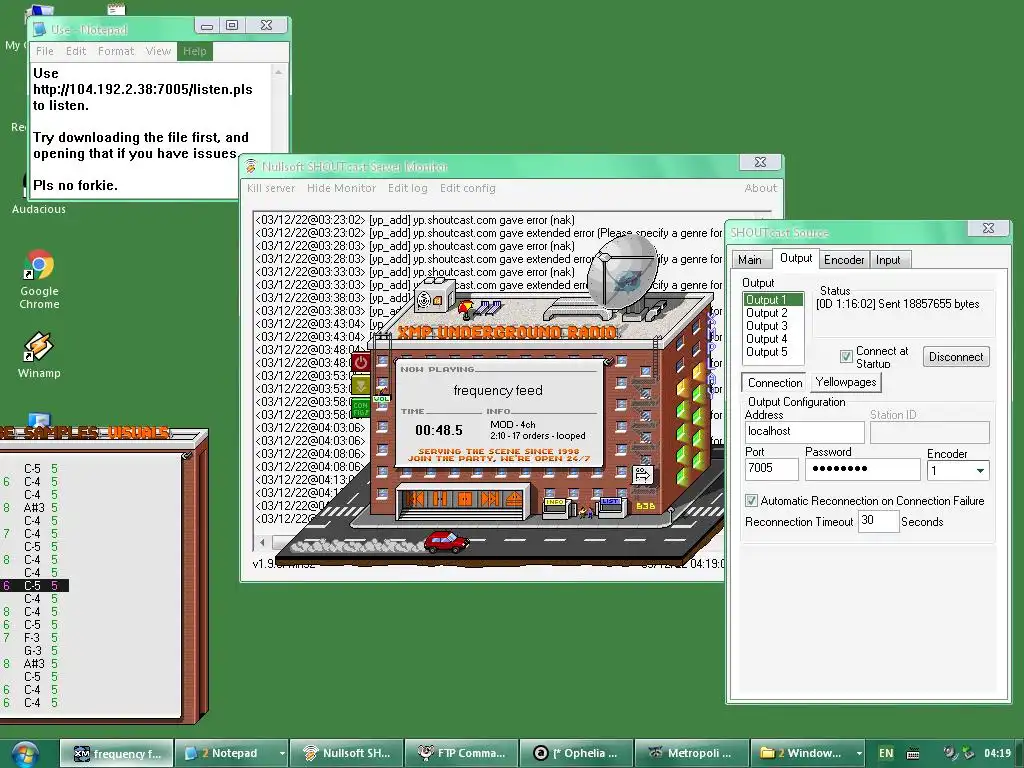This screenshot has width=1024, height=768.
Task: Click the Port field showing 7005
Action: coord(771,469)
